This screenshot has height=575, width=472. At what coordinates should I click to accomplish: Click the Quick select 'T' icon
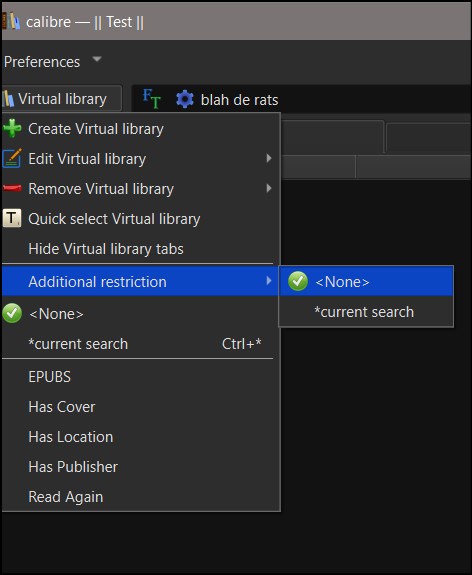click(12, 218)
